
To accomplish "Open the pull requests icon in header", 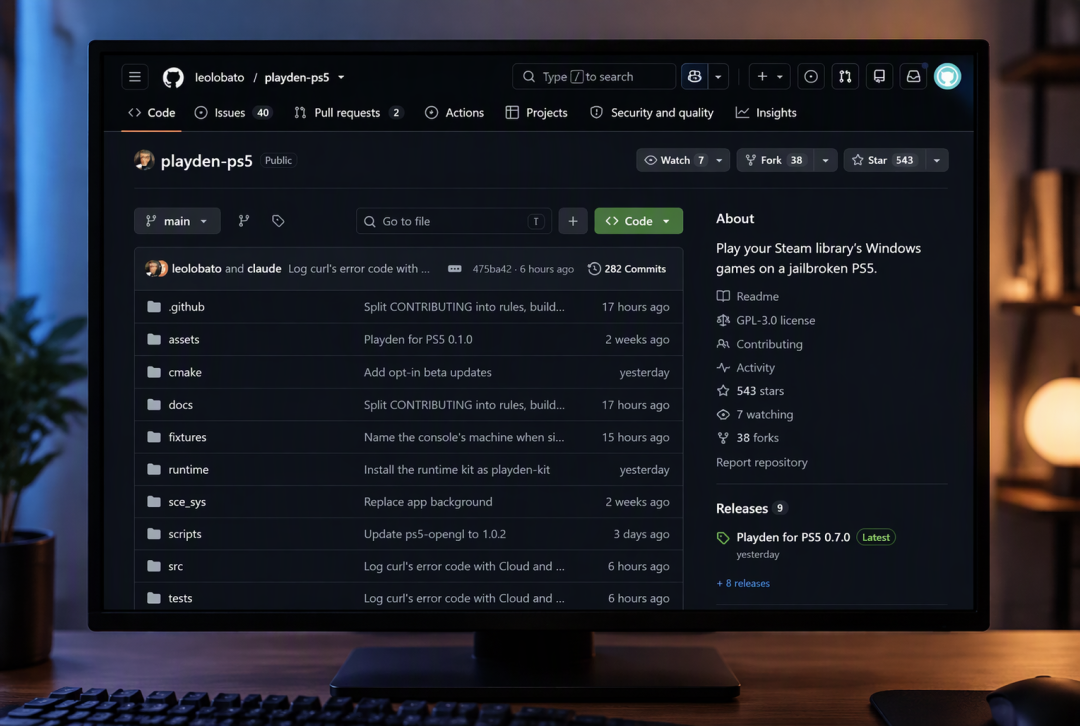I will coord(845,76).
